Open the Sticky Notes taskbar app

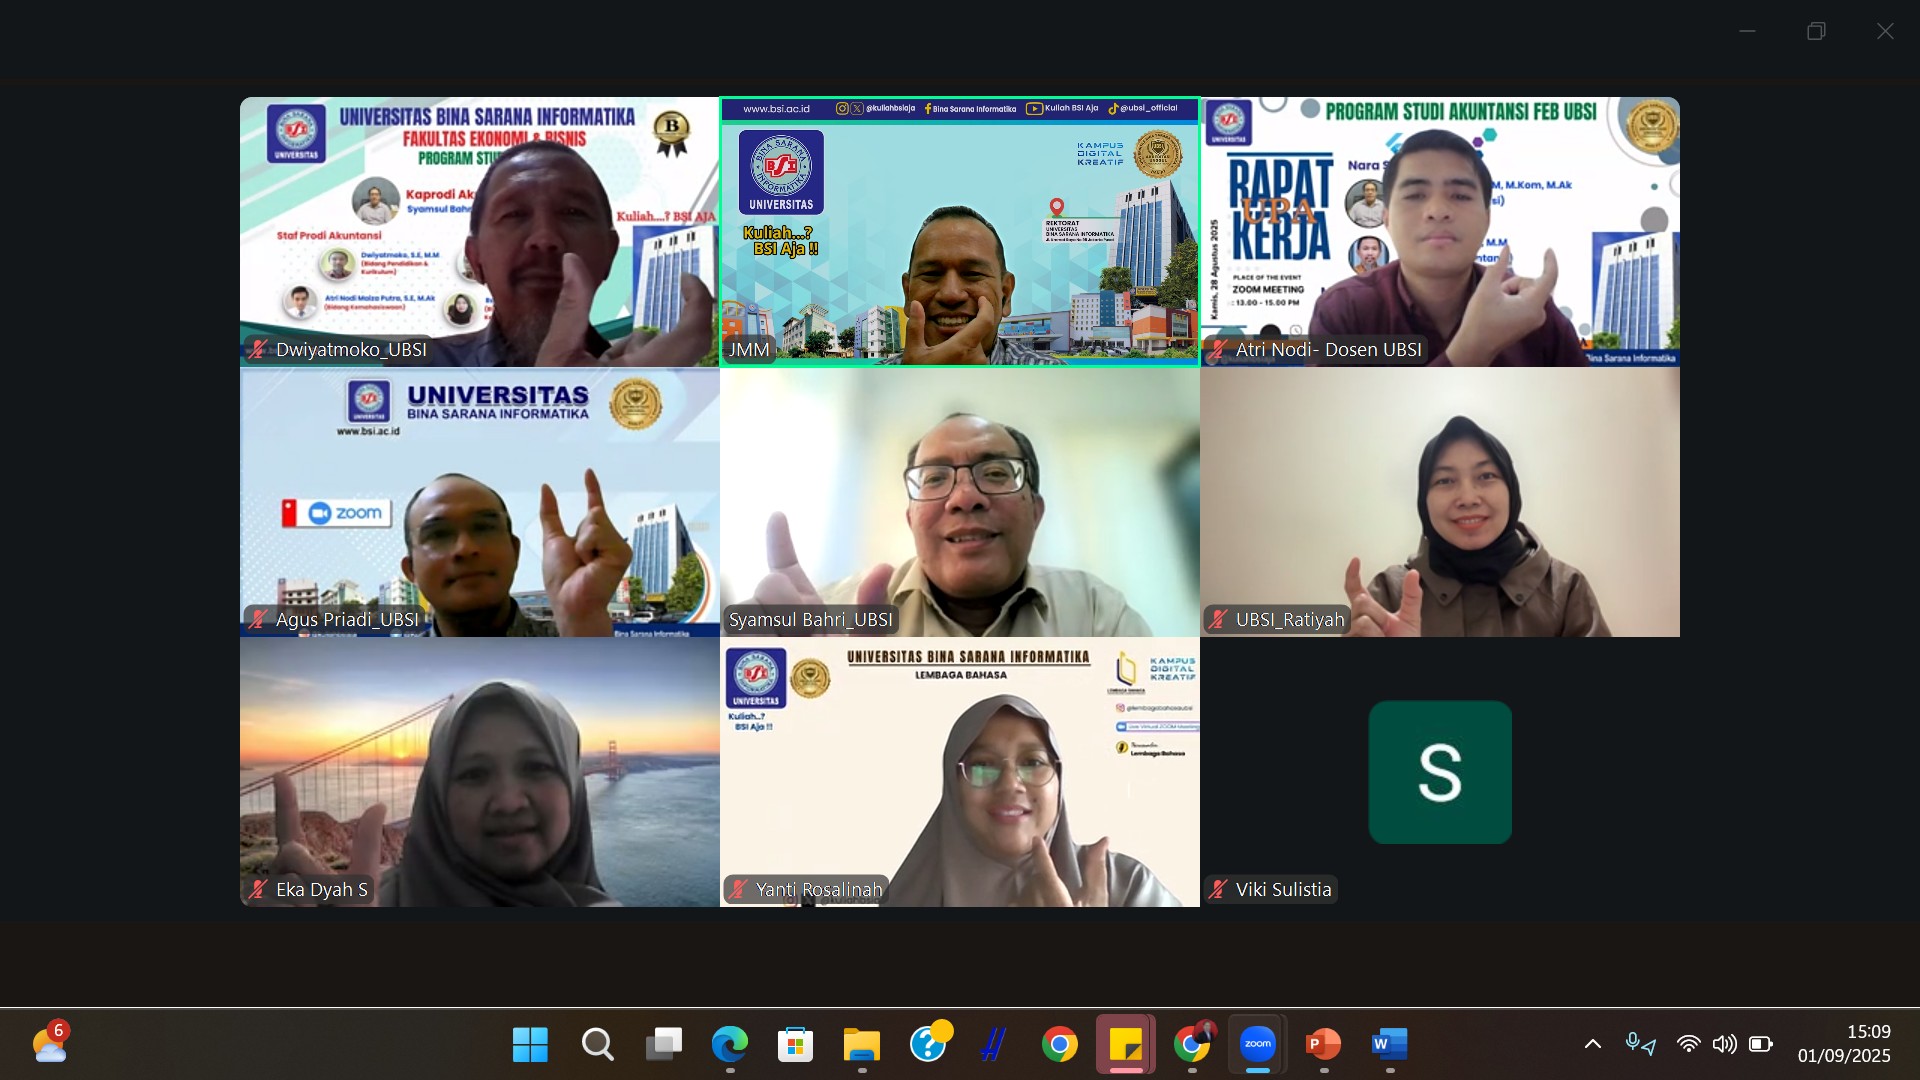(1125, 1044)
